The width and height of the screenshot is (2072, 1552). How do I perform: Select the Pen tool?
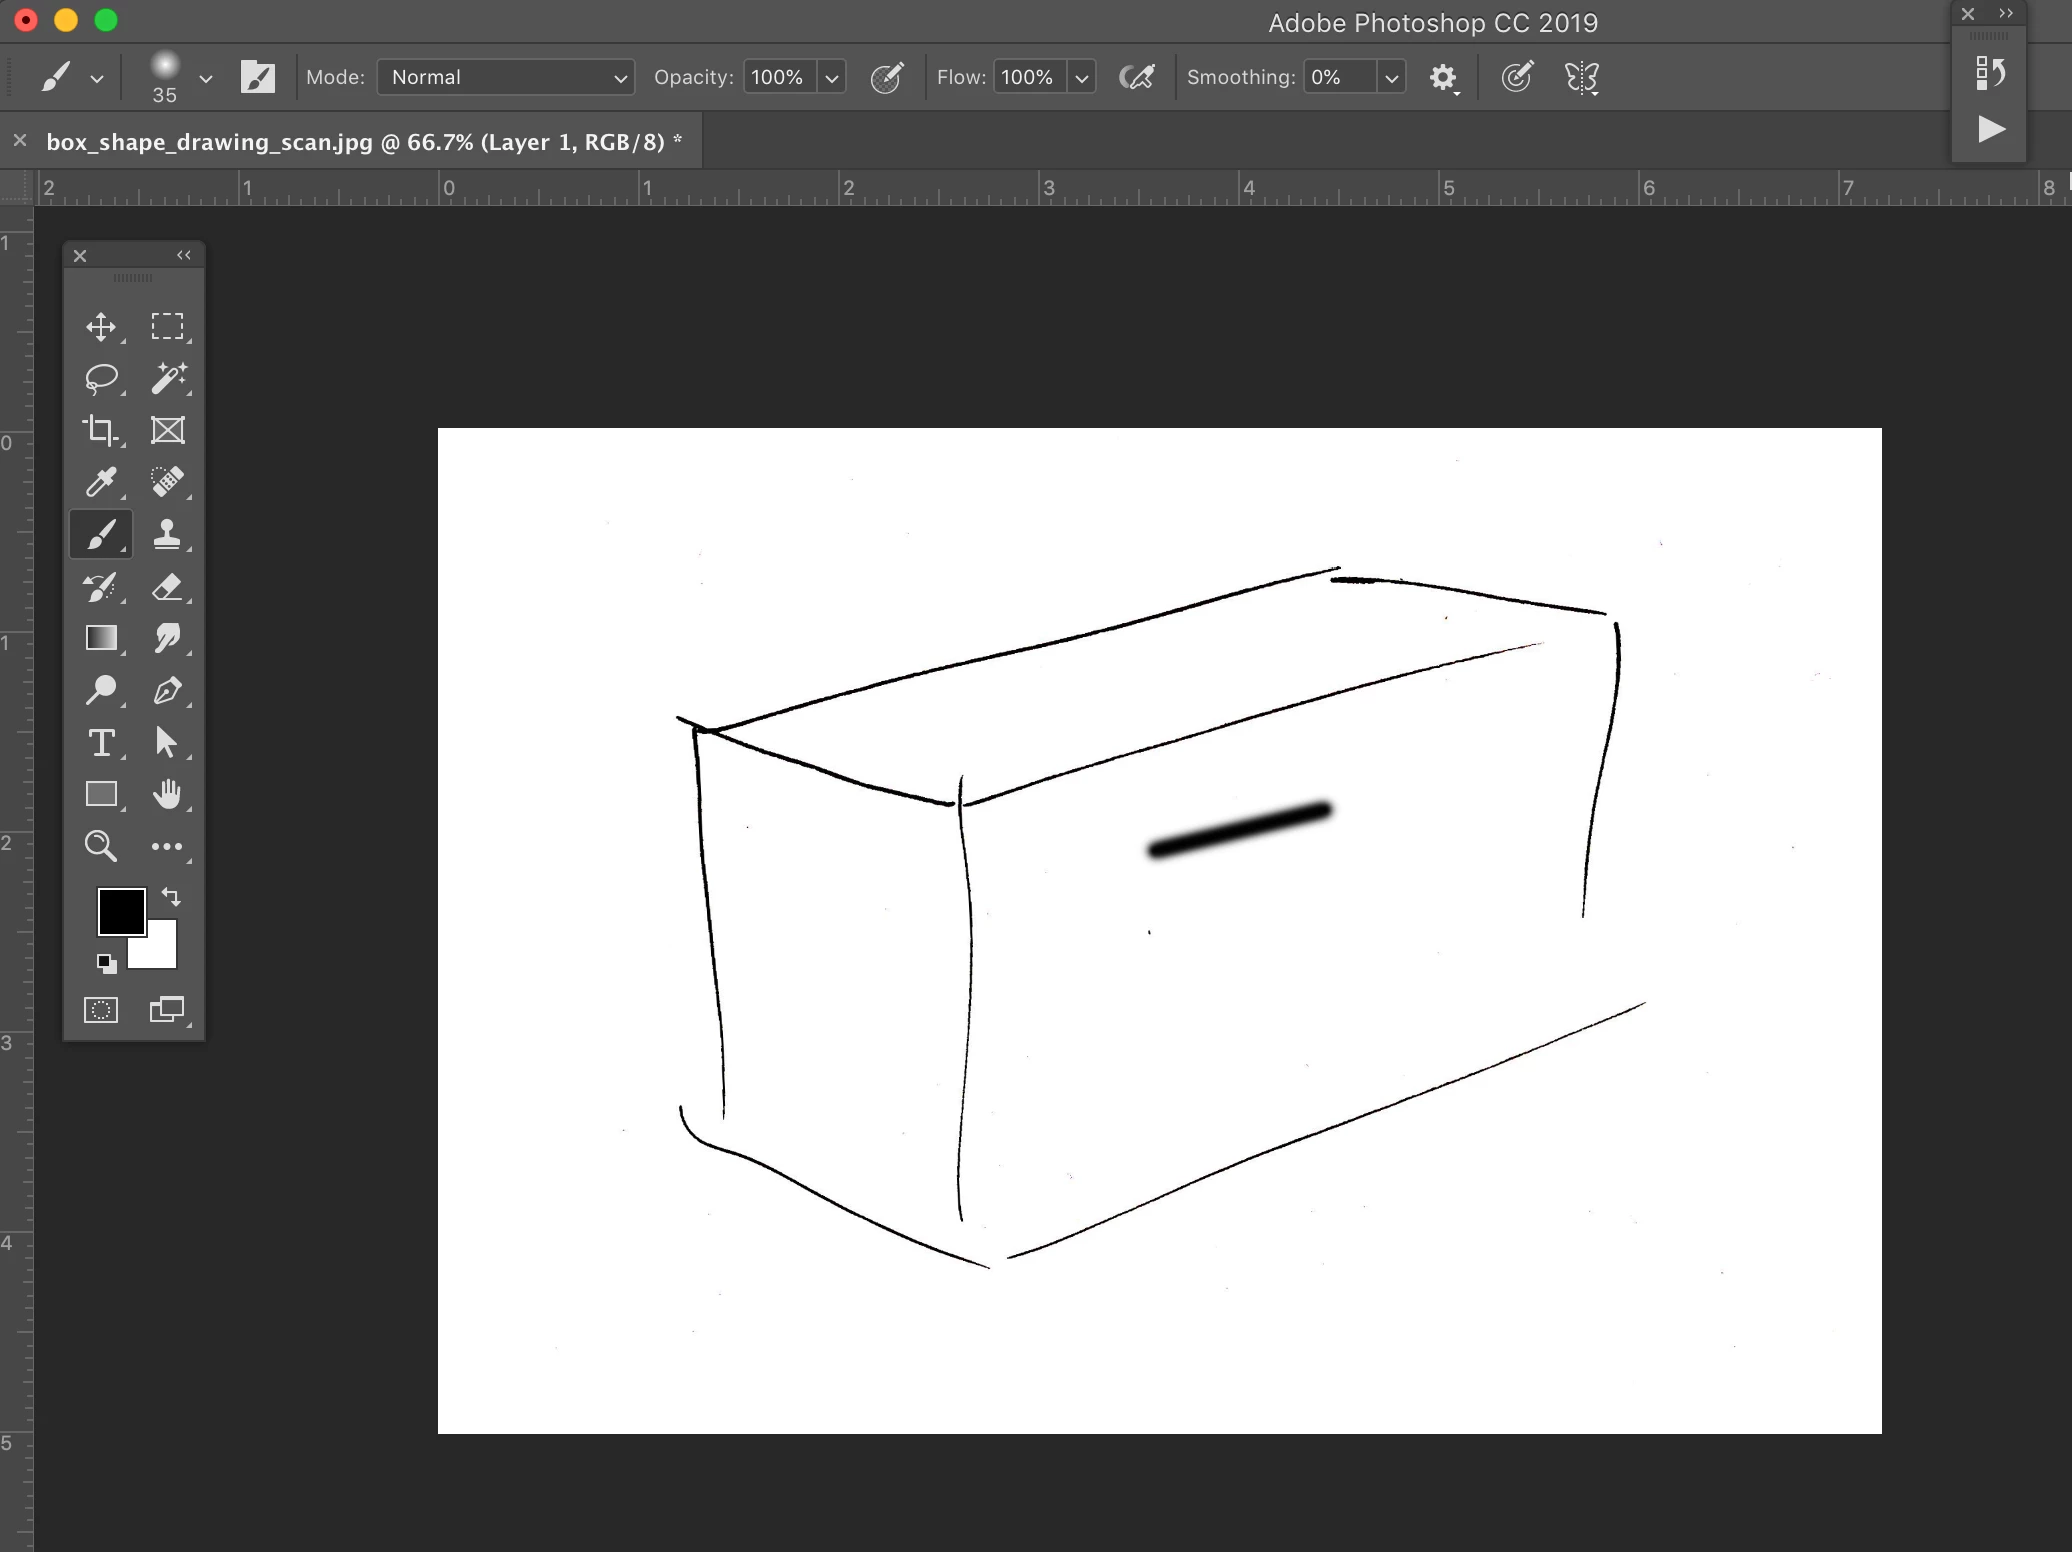tap(167, 690)
